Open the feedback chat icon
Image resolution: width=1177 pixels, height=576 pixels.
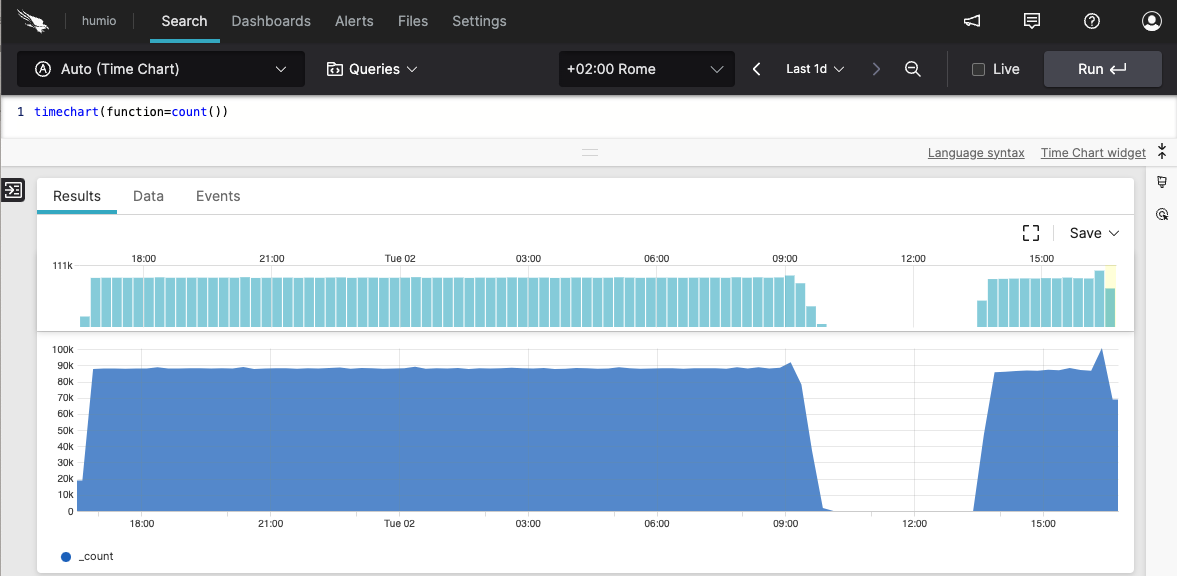1031,21
